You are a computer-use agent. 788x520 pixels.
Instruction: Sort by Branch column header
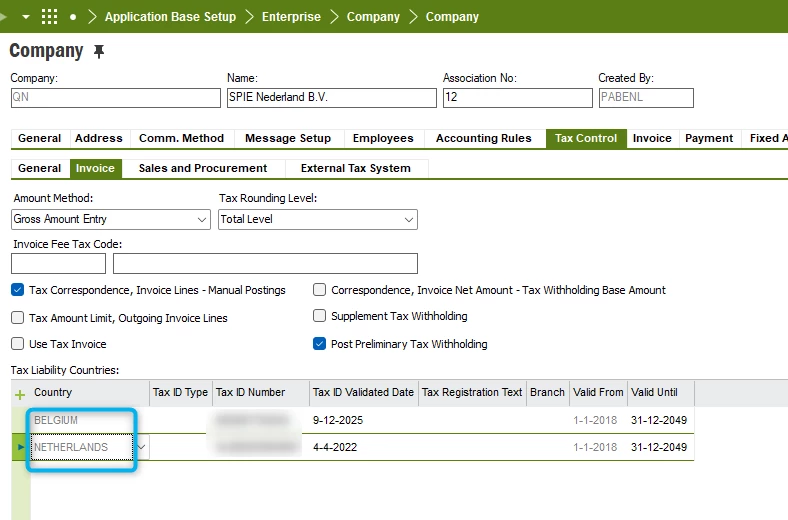coord(547,392)
